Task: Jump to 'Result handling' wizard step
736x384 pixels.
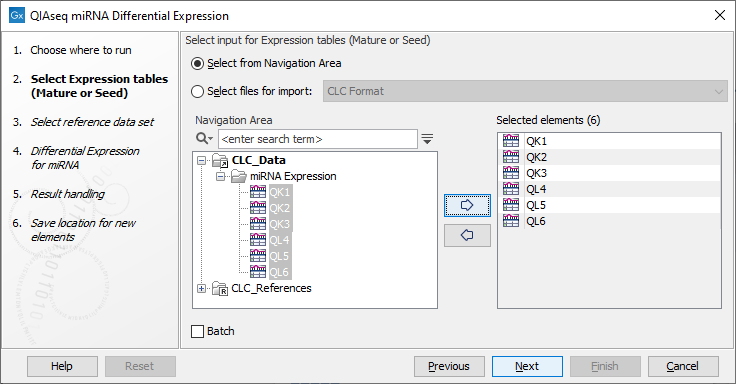Action: tap(68, 194)
